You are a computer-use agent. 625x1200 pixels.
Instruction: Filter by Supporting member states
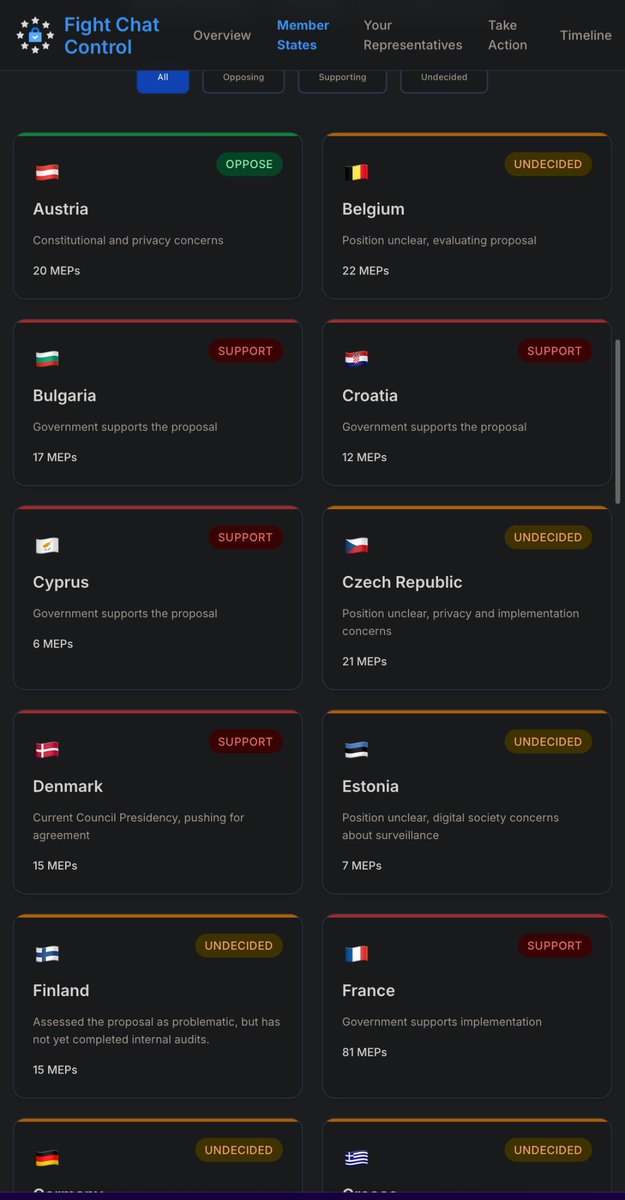click(342, 78)
